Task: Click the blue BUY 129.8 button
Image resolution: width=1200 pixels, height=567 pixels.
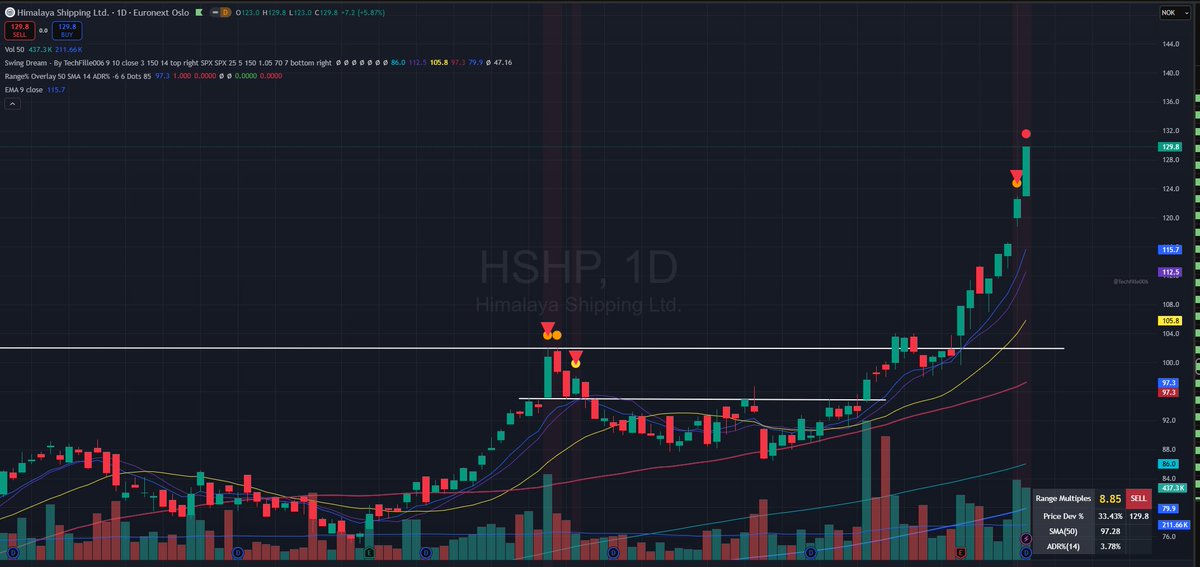Action: pyautogui.click(x=67, y=32)
